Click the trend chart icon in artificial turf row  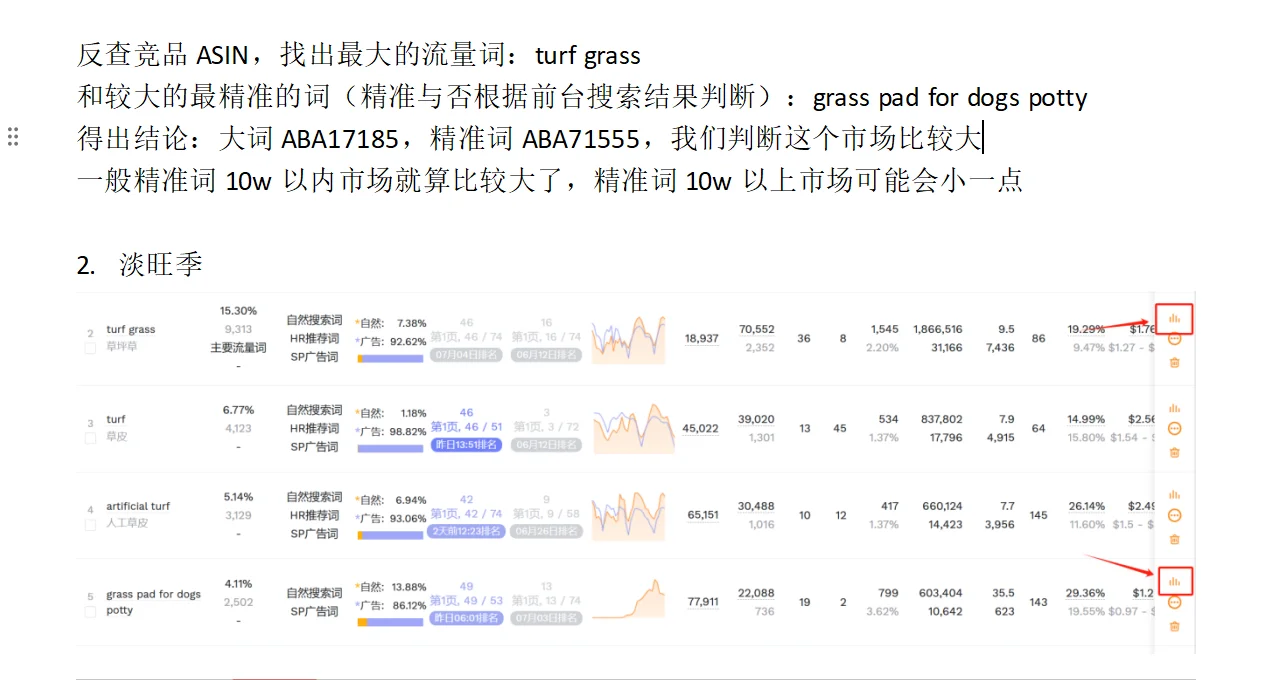coord(1175,494)
